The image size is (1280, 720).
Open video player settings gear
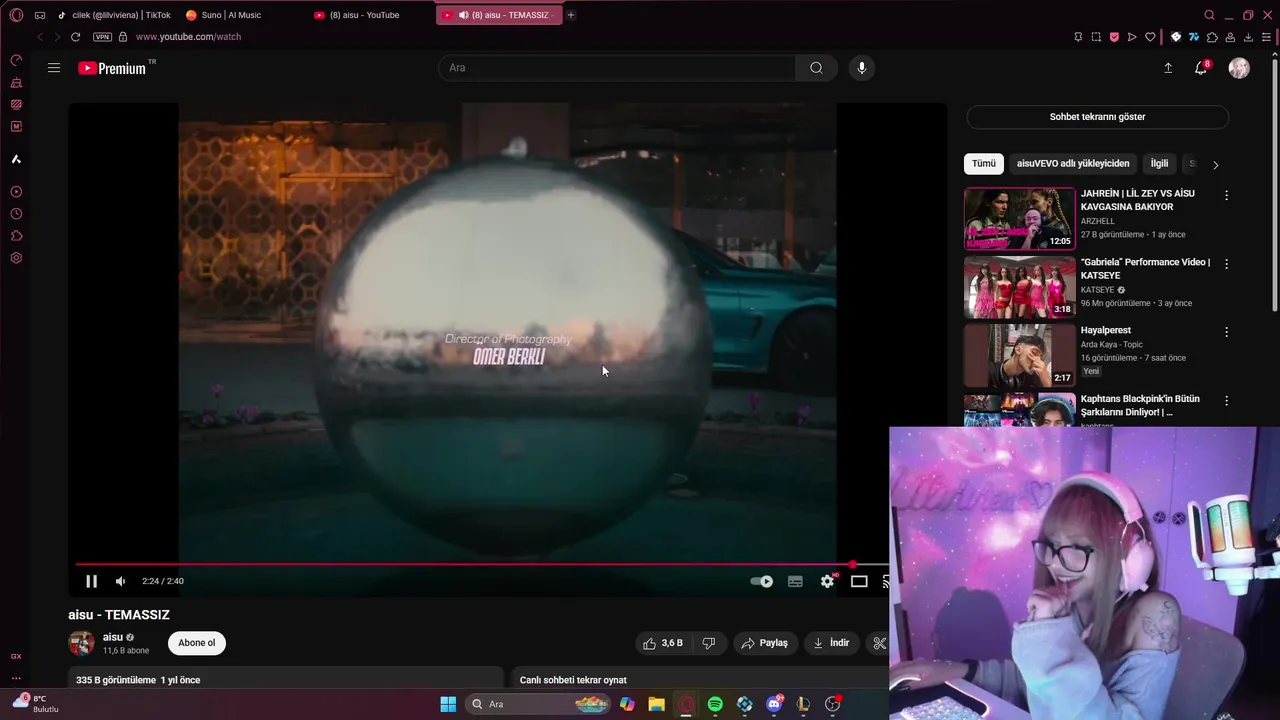(827, 581)
